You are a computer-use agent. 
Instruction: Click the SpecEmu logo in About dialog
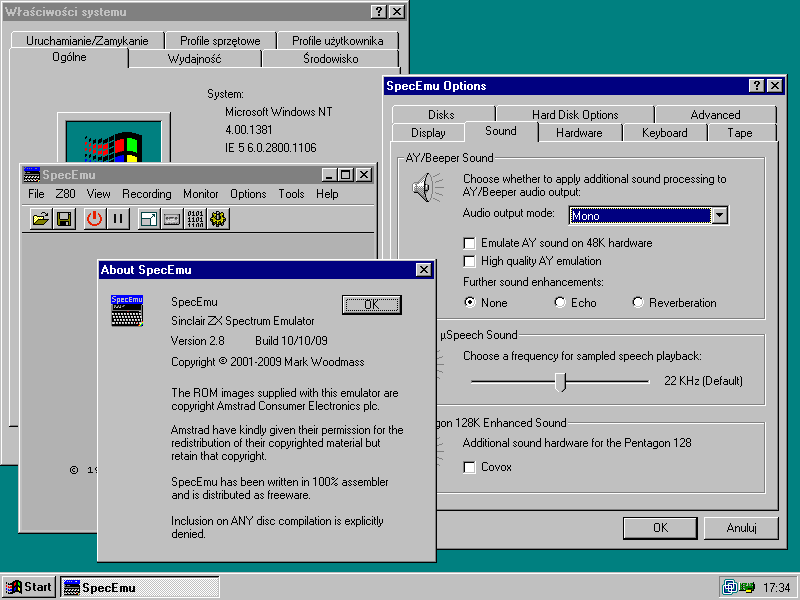click(127, 311)
